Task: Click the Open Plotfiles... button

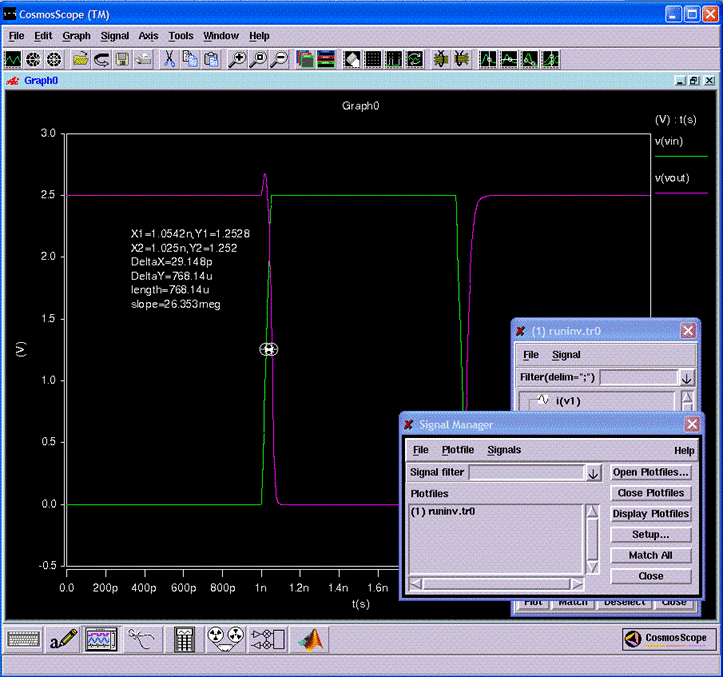Action: coord(651,472)
